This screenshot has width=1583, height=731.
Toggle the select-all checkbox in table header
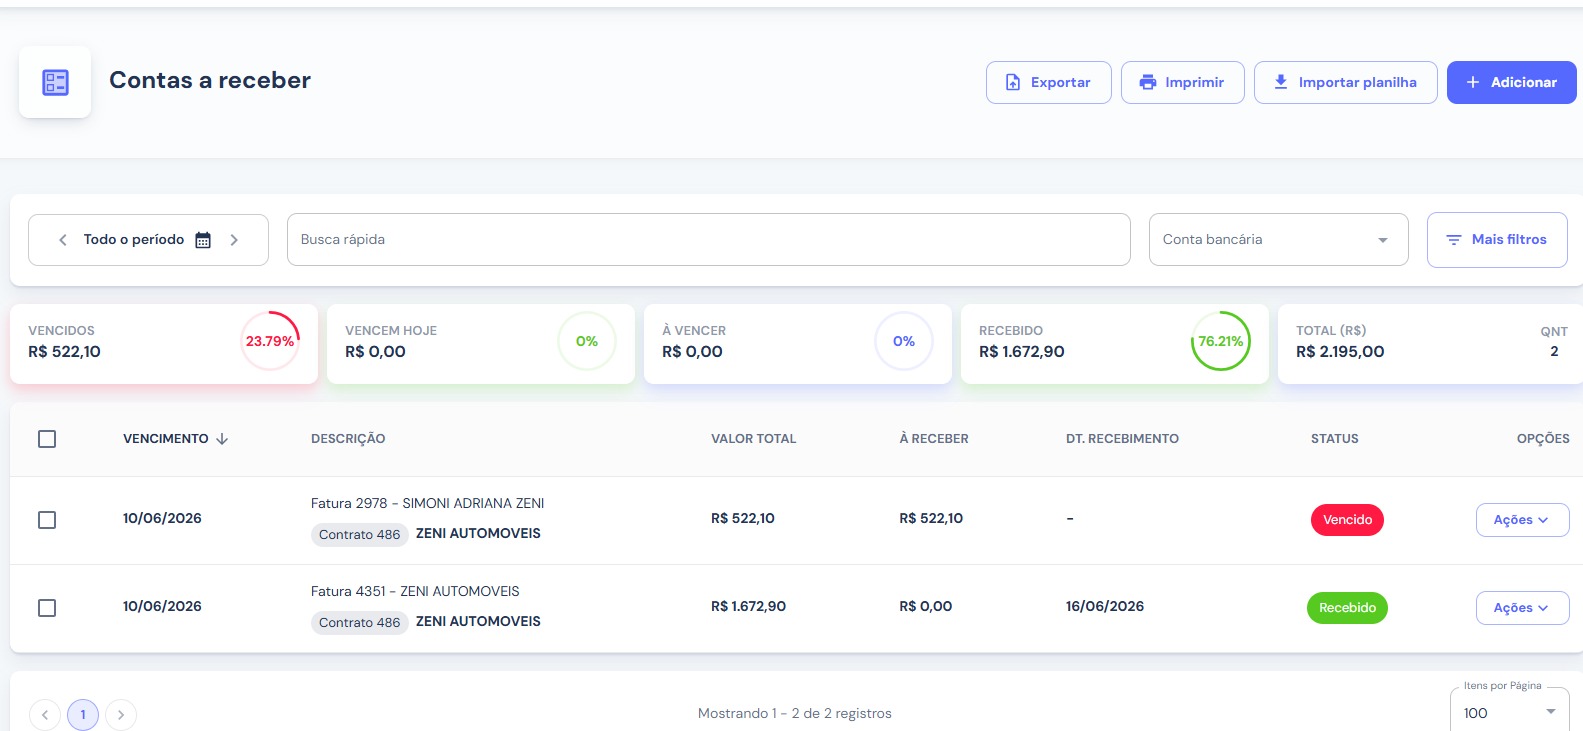tap(47, 439)
